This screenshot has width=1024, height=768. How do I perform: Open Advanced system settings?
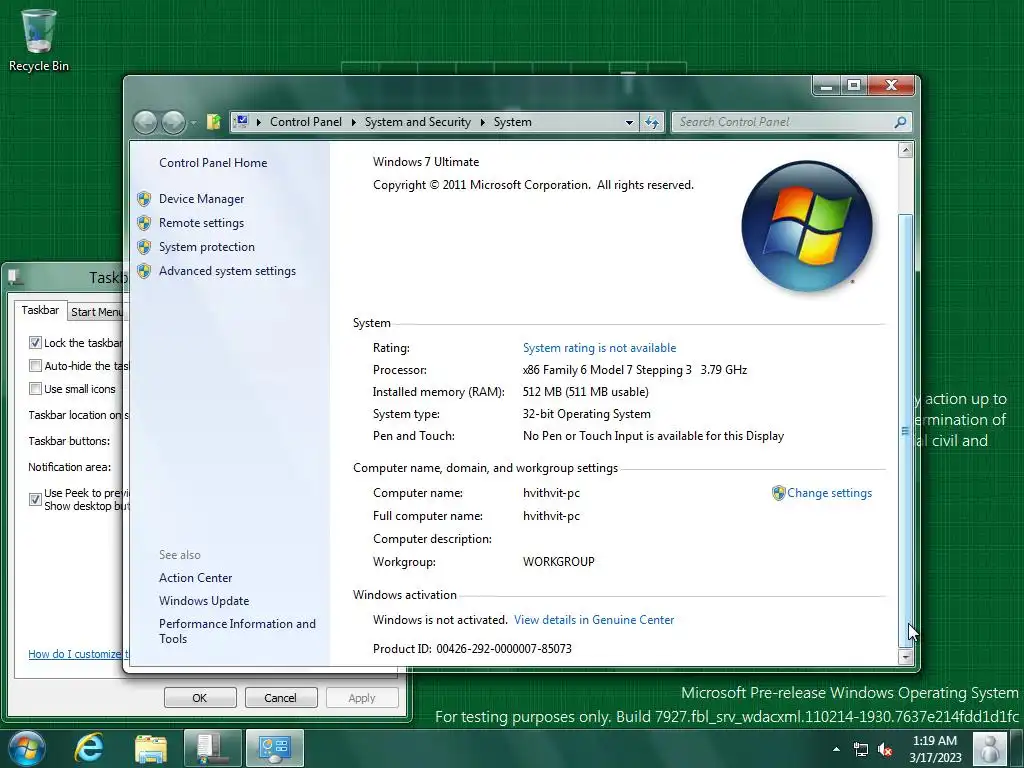pyautogui.click(x=227, y=271)
